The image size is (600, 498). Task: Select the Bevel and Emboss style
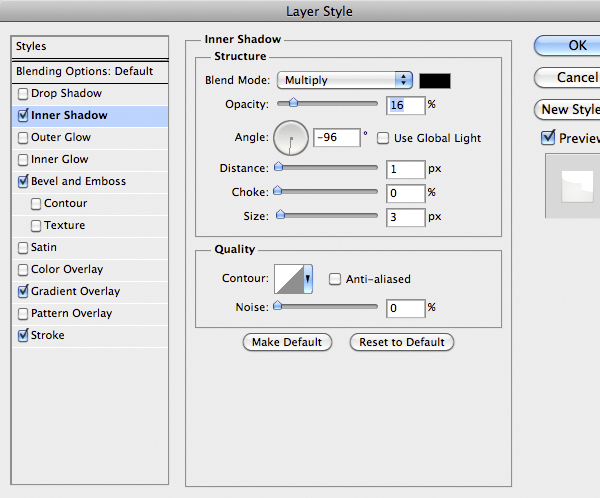tap(78, 182)
